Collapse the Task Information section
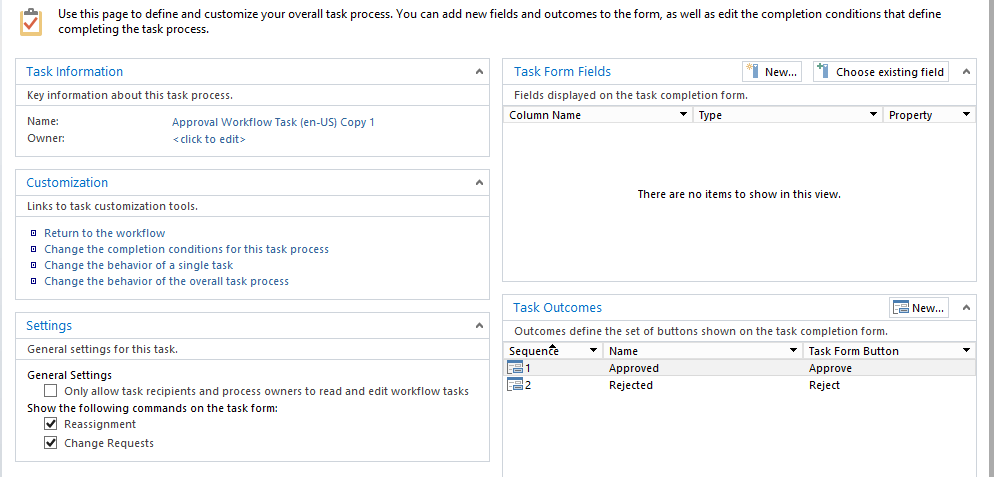 (479, 72)
